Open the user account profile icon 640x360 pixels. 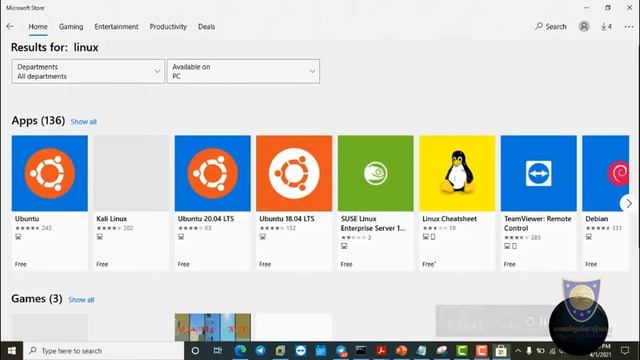(x=584, y=27)
